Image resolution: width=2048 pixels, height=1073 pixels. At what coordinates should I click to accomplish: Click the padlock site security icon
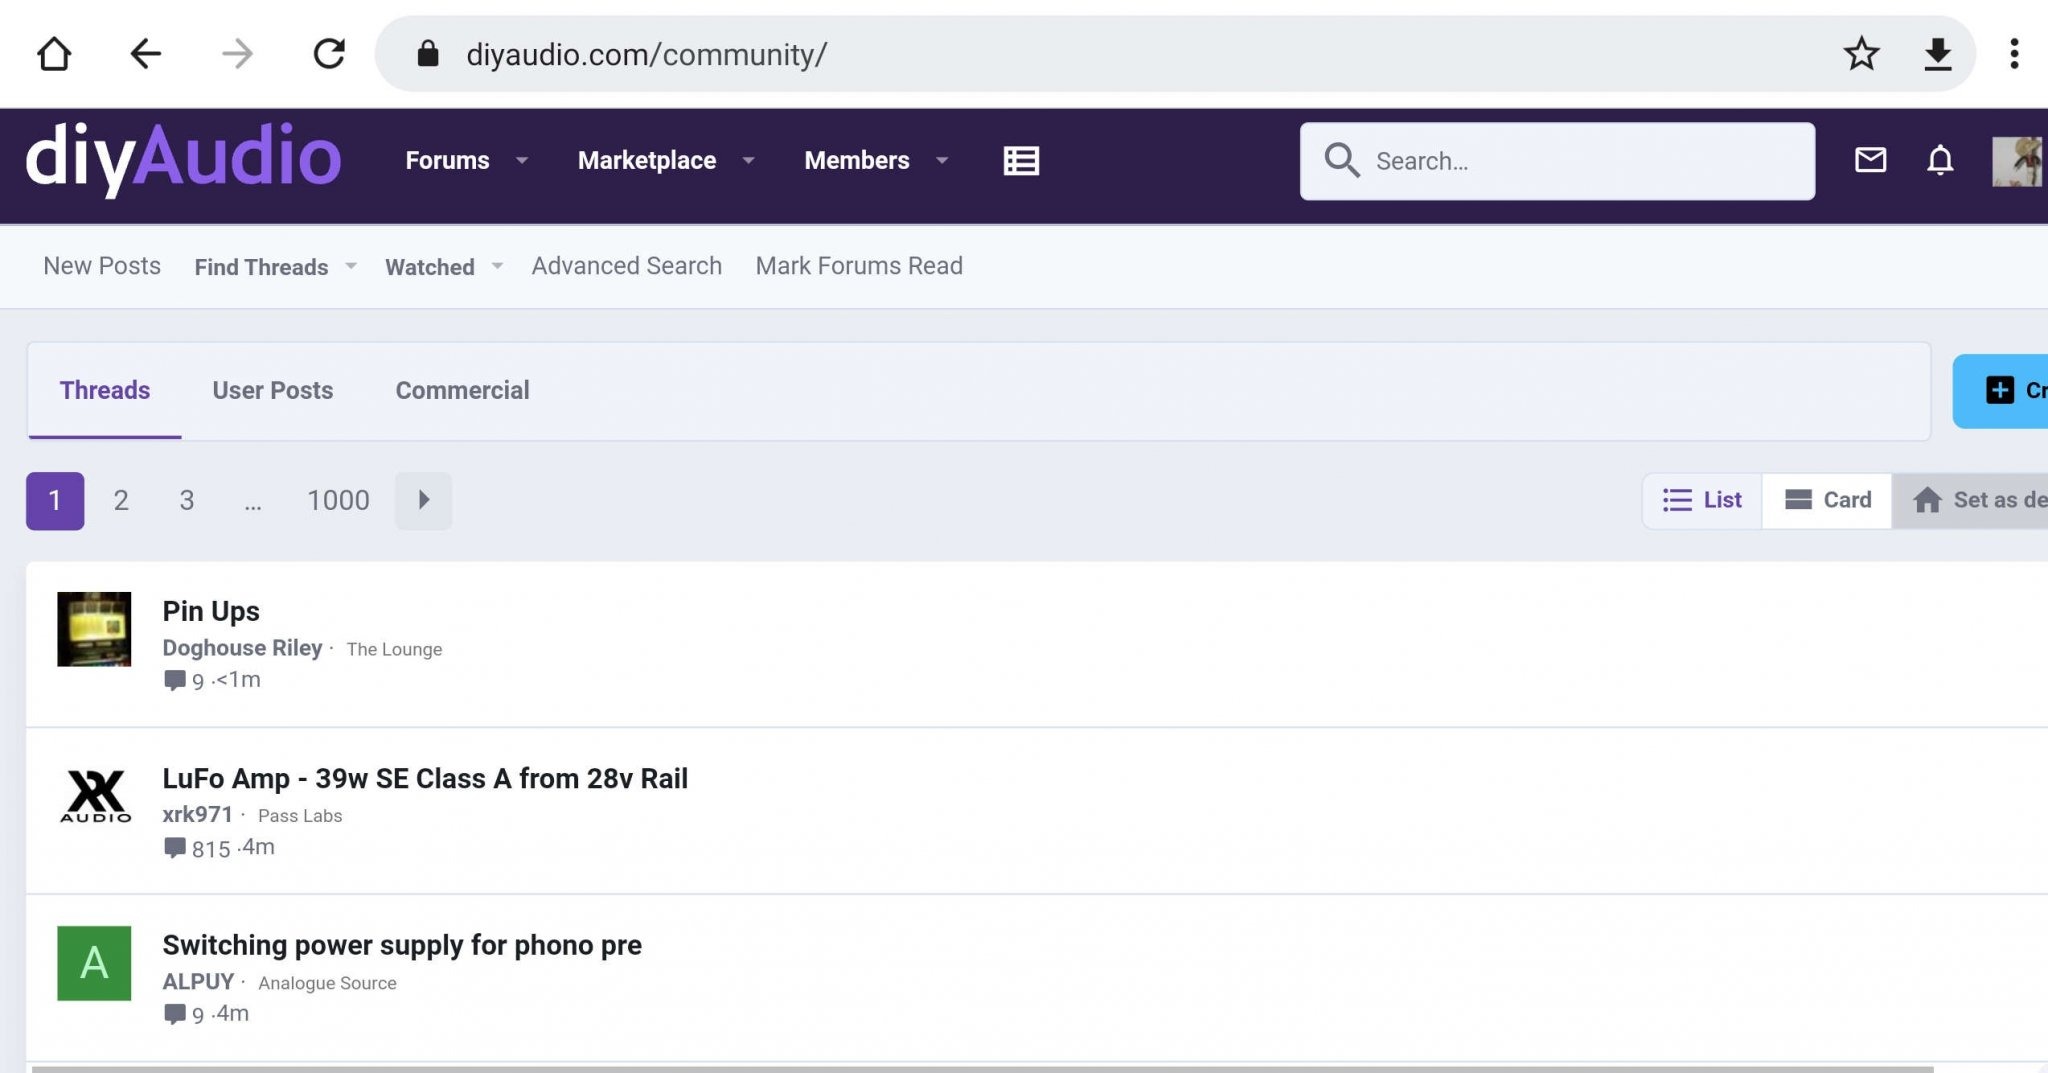[428, 54]
